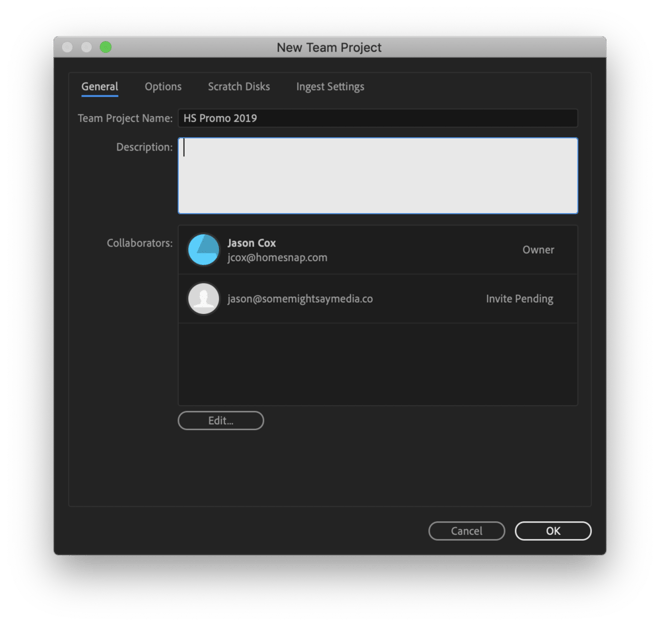
Task: Click the Team Project Name label
Action: (125, 118)
